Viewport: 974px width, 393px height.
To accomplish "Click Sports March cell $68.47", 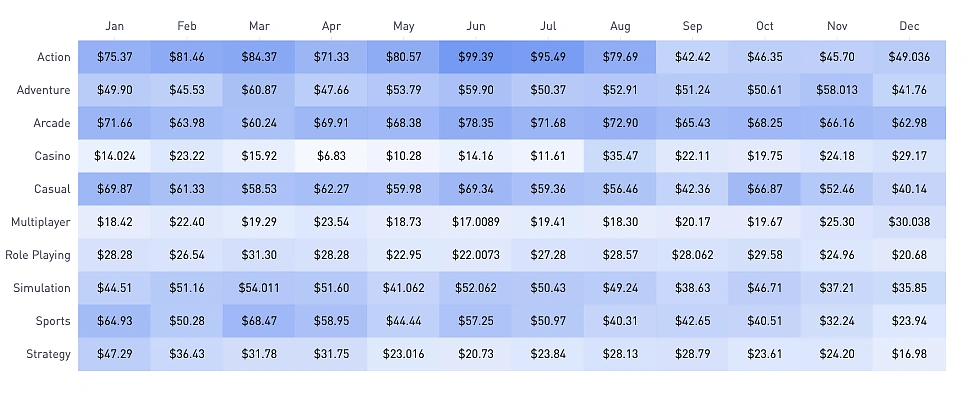I will click(x=259, y=321).
